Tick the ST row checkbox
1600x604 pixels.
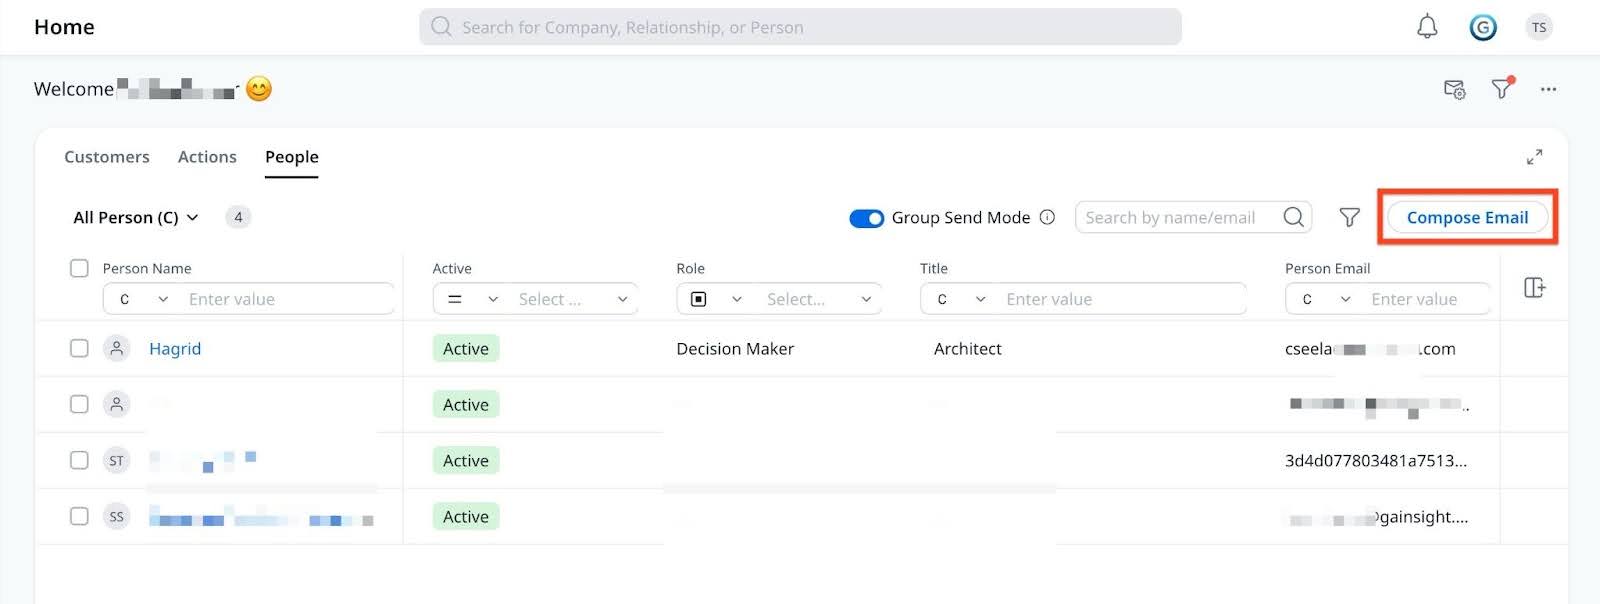point(79,460)
